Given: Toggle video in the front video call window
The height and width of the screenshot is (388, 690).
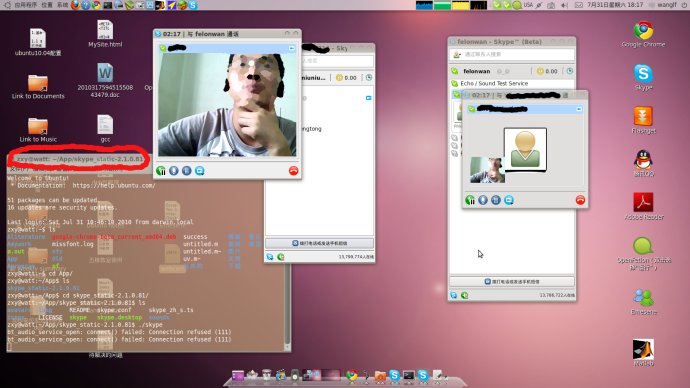Looking at the screenshot, I should [199, 171].
